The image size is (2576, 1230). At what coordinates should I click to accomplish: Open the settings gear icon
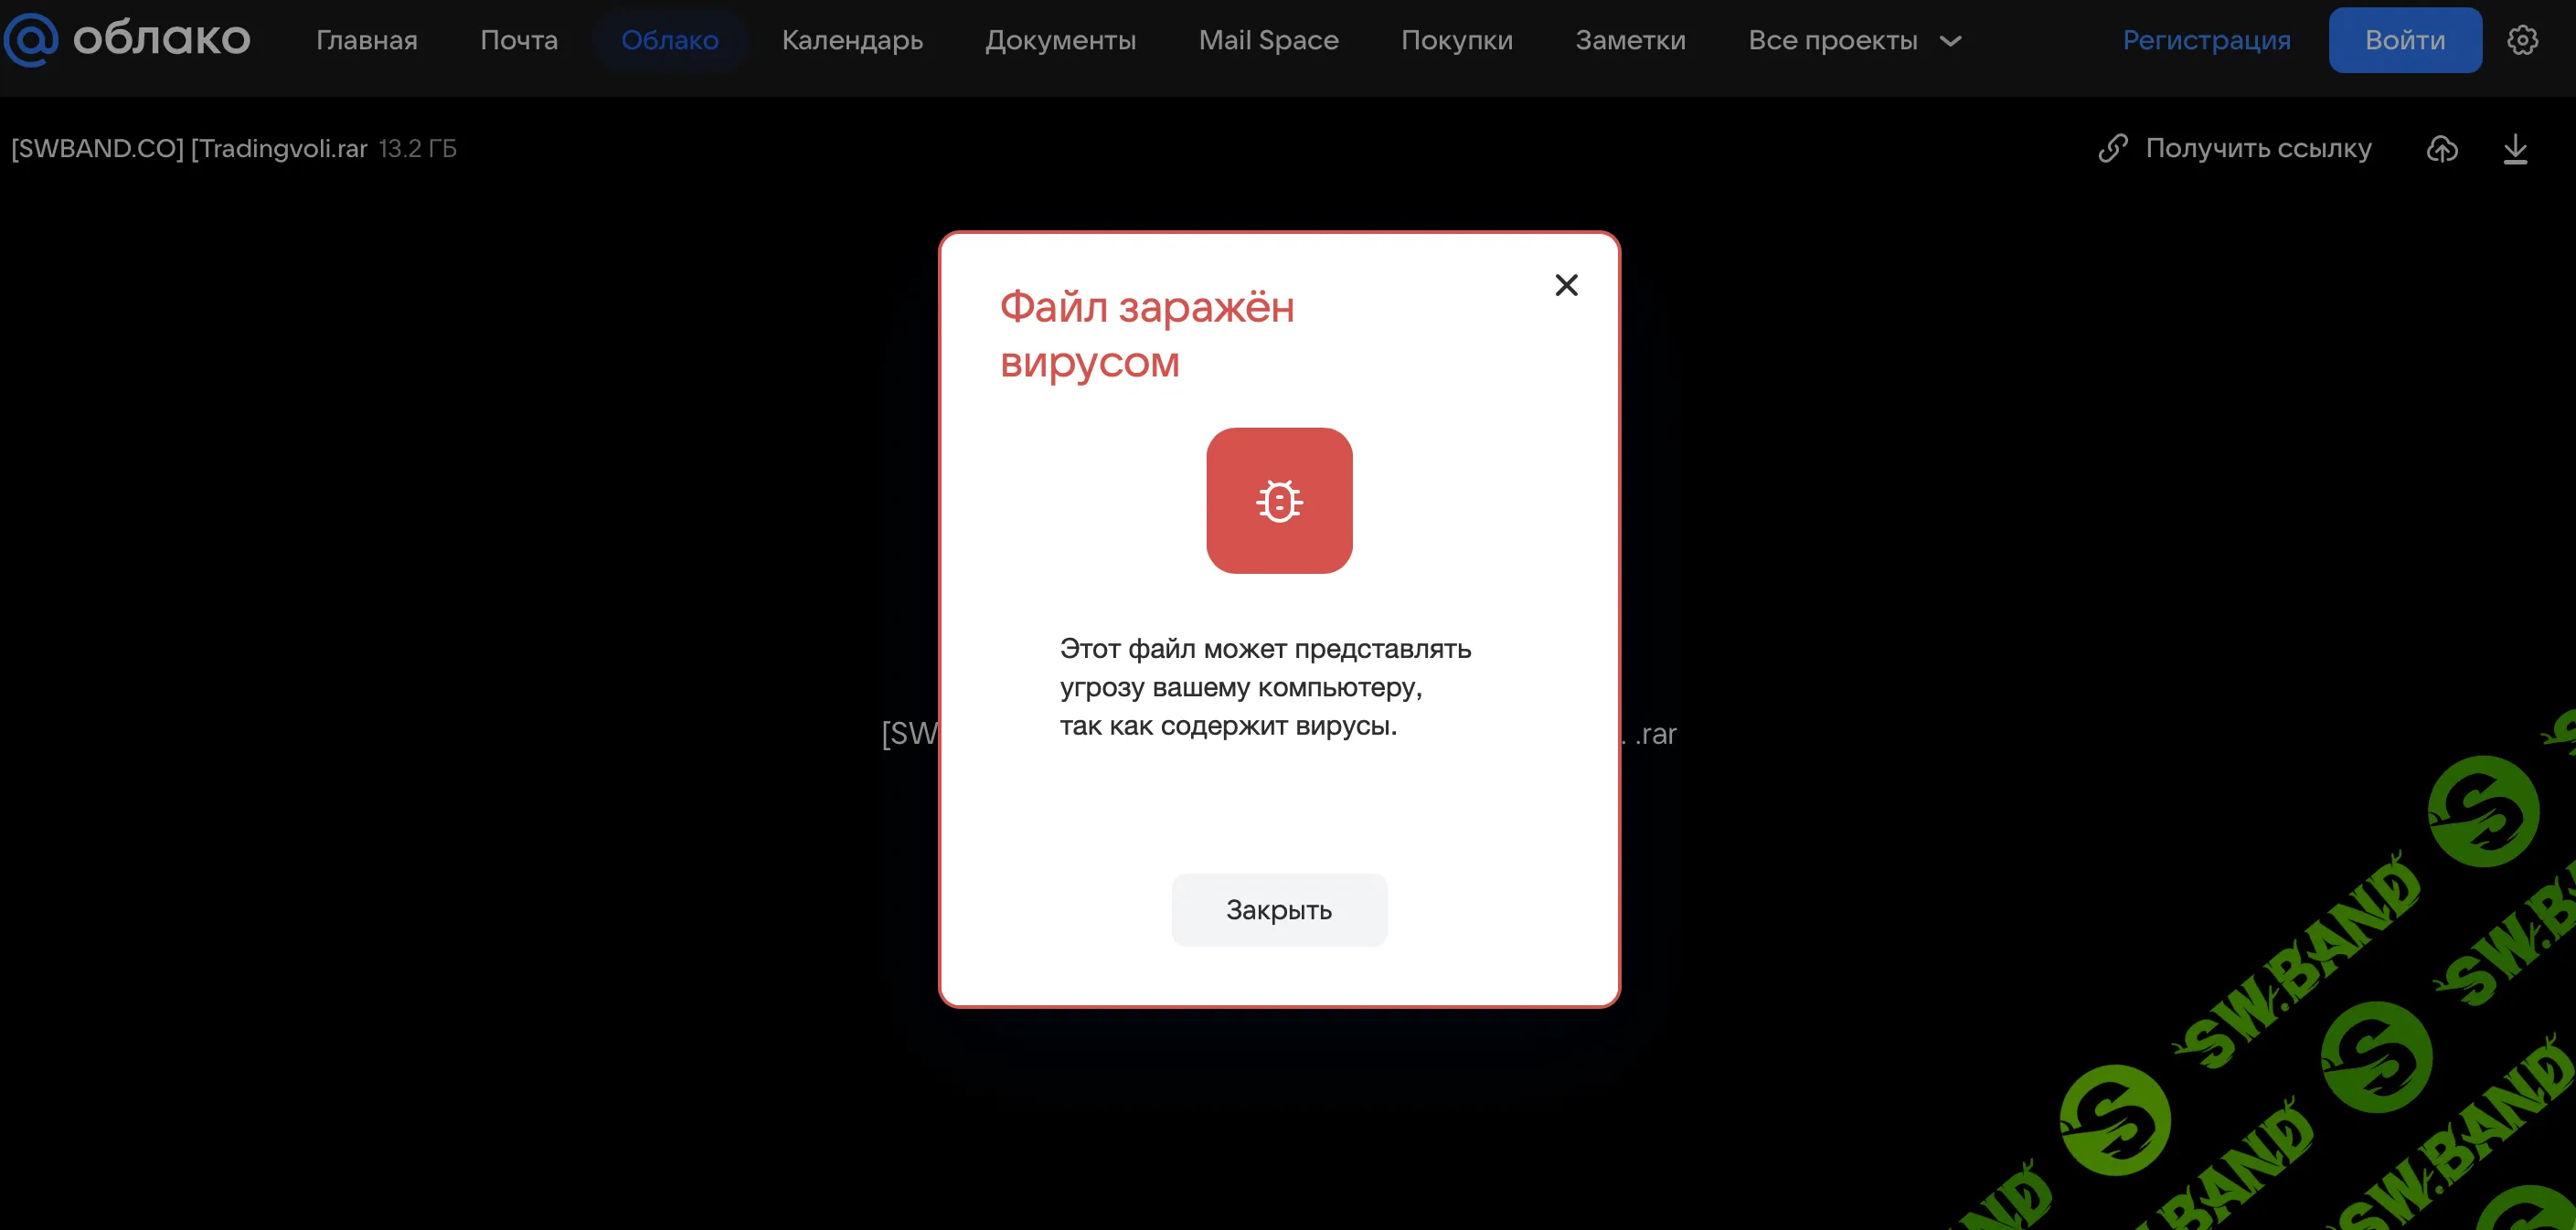[x=2524, y=39]
